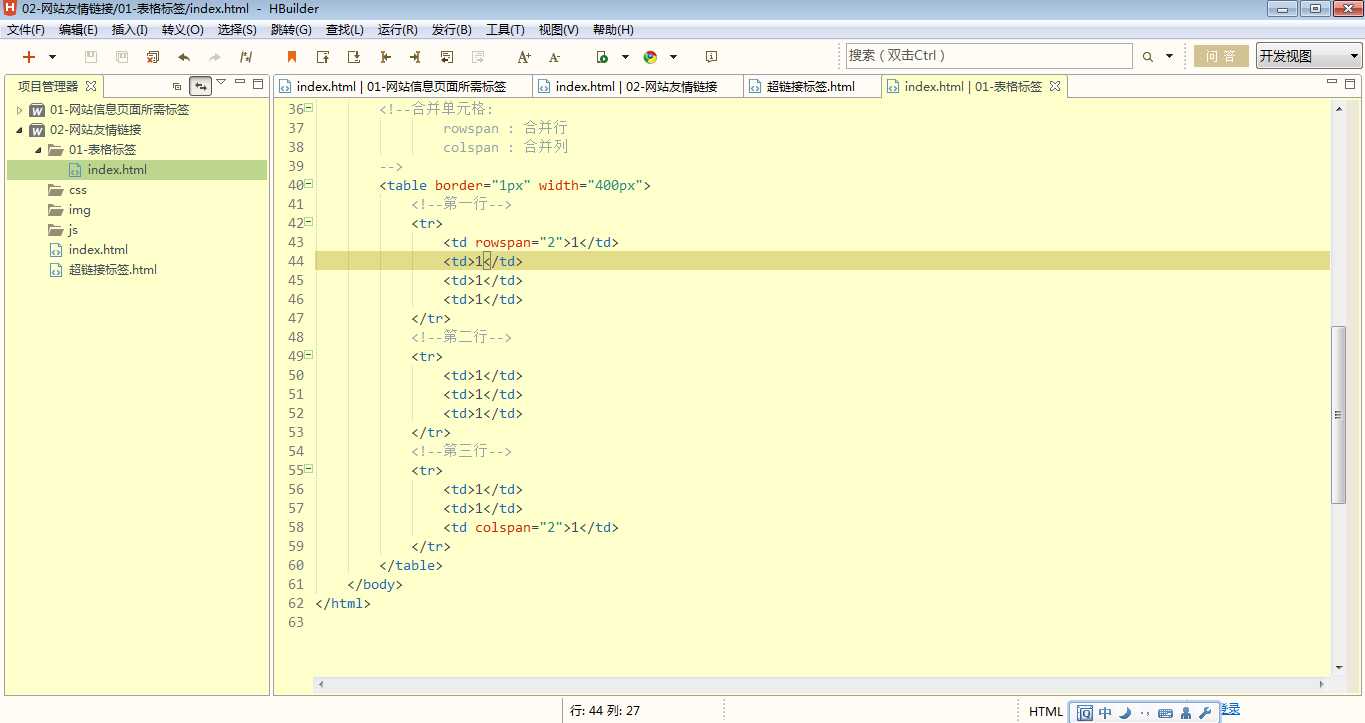Close the 项目管理器 panel tab
1365x723 pixels.
(x=91, y=86)
